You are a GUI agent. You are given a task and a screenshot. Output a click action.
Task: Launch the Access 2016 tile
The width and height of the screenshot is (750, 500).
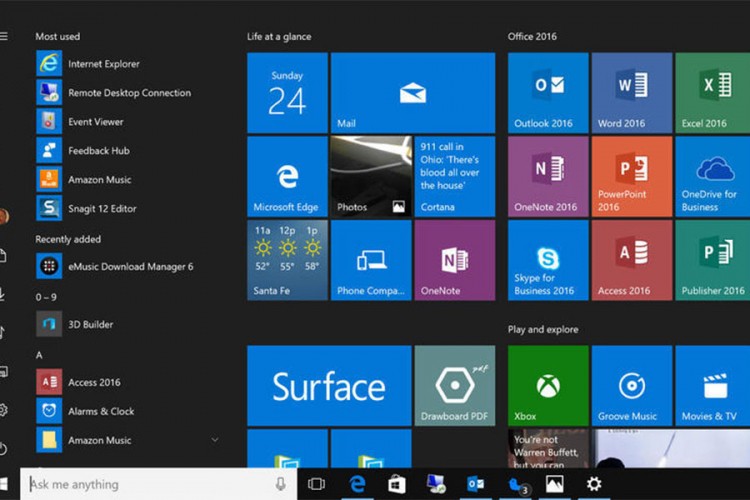[x=632, y=260]
